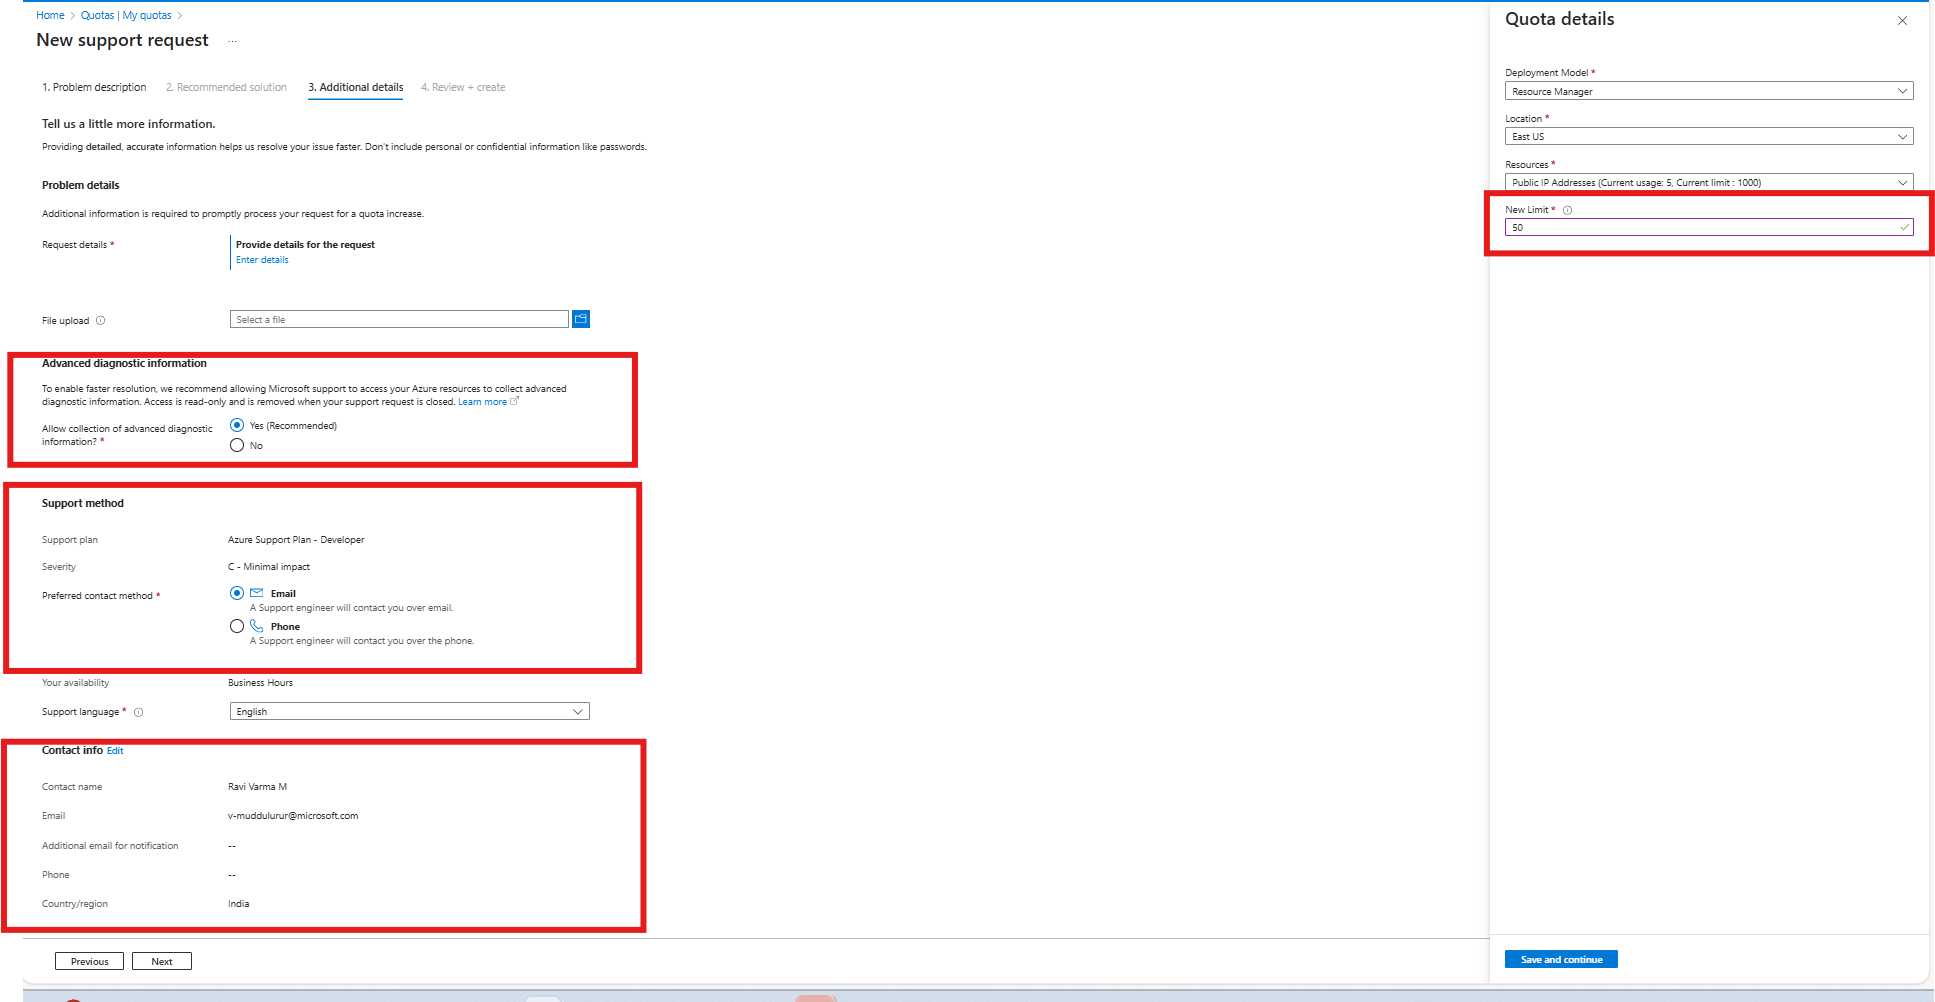Click the Select a file input field
The image size is (1935, 1002).
click(x=399, y=319)
